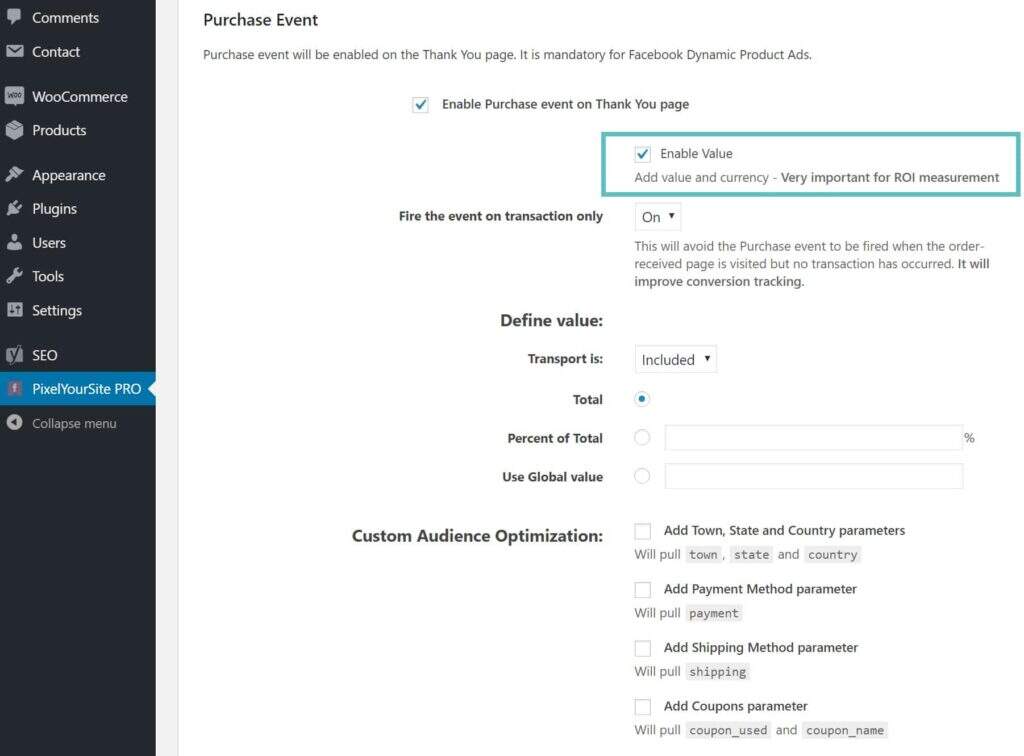Open the Settings menu item
1024x756 pixels.
[x=57, y=310]
